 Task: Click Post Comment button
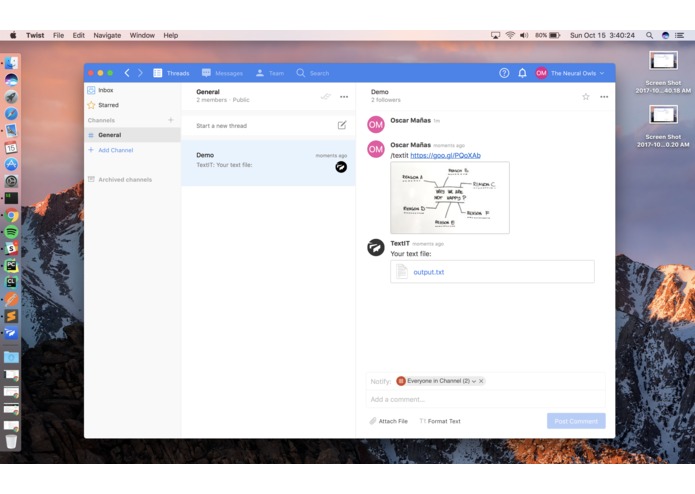pos(576,421)
